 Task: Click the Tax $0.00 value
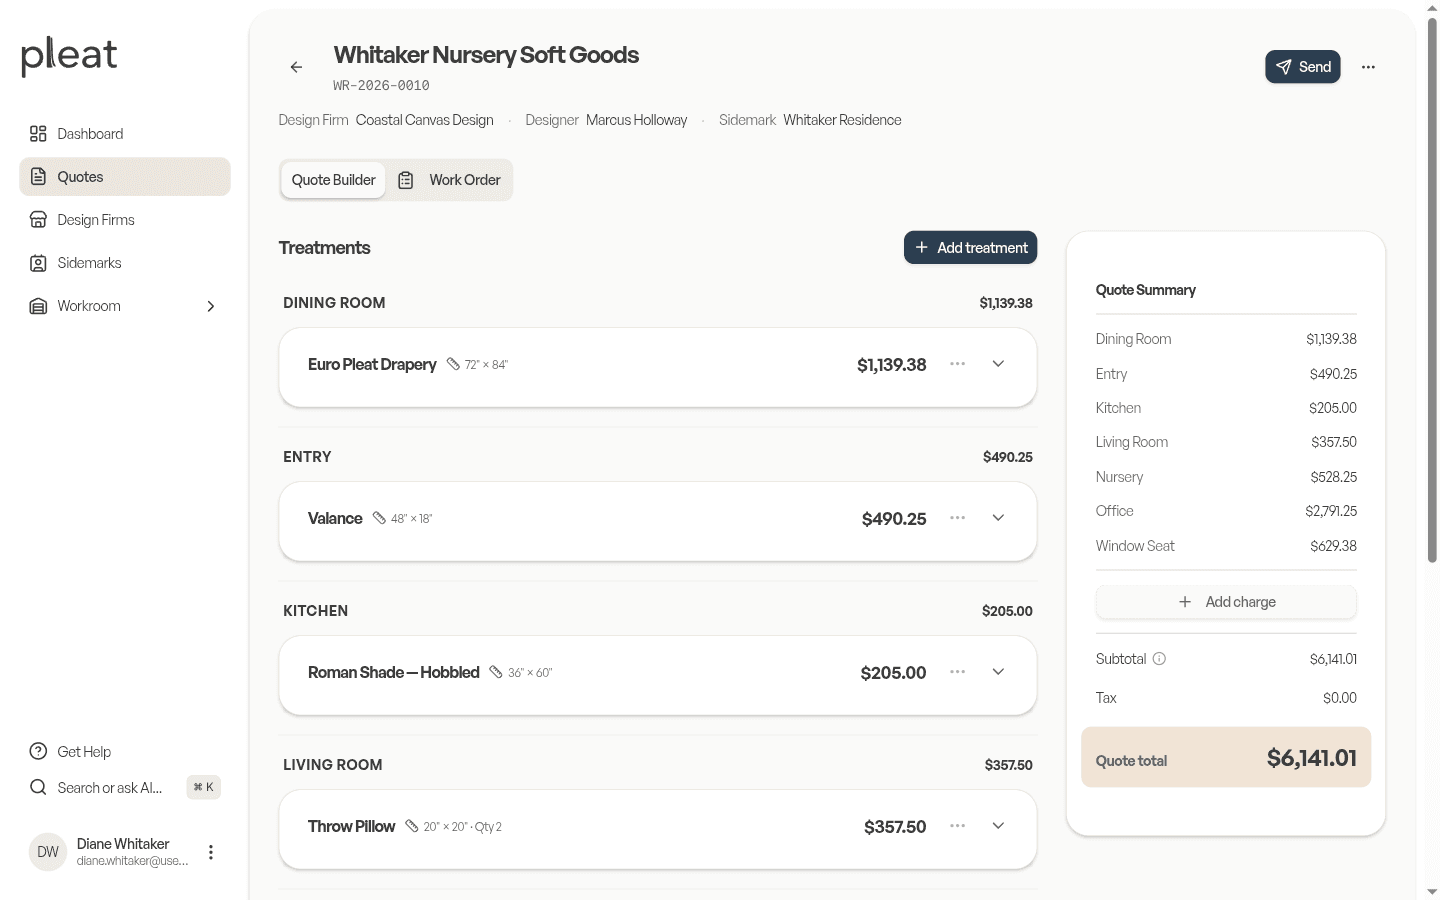coord(1340,698)
